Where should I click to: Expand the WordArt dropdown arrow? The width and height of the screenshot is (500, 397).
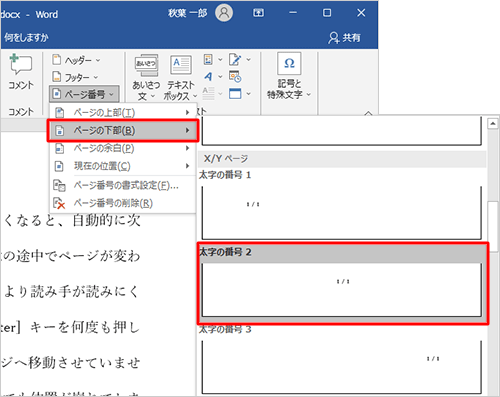[x=220, y=77]
